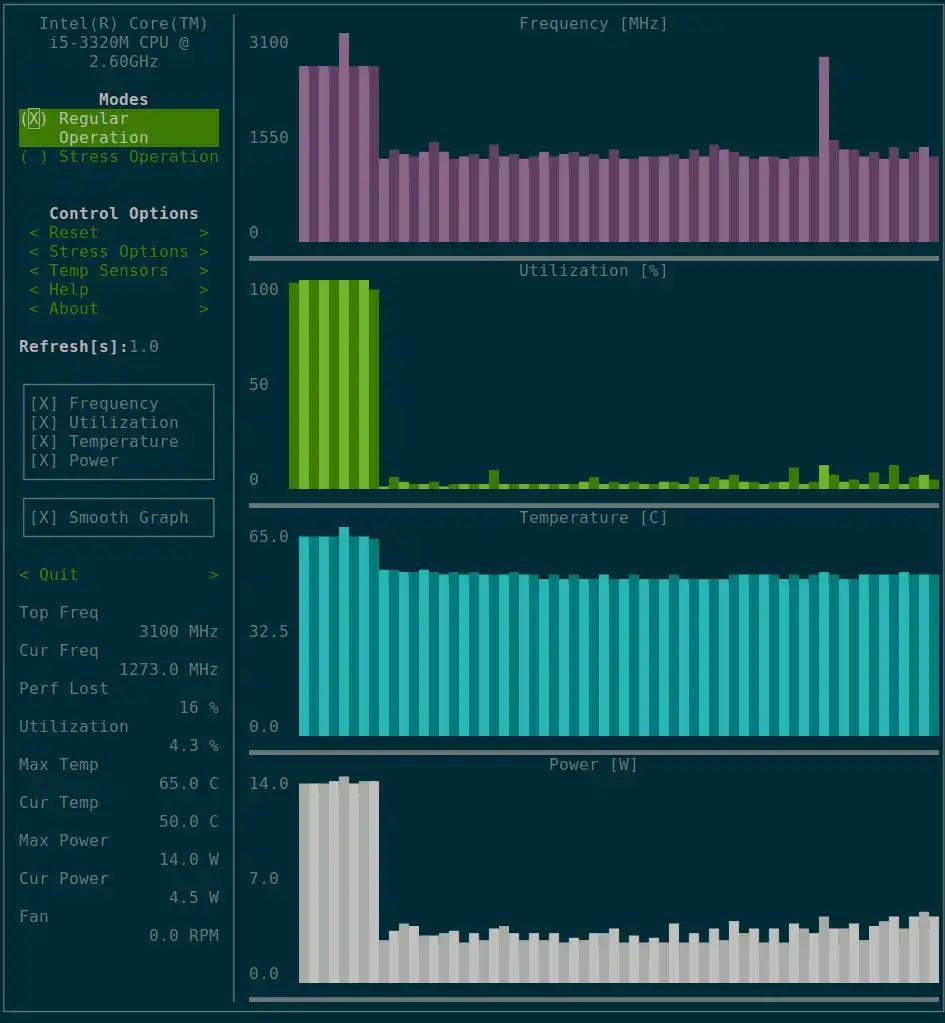Disable the Temperature graph checkbox
This screenshot has width=945, height=1023.
coord(104,442)
